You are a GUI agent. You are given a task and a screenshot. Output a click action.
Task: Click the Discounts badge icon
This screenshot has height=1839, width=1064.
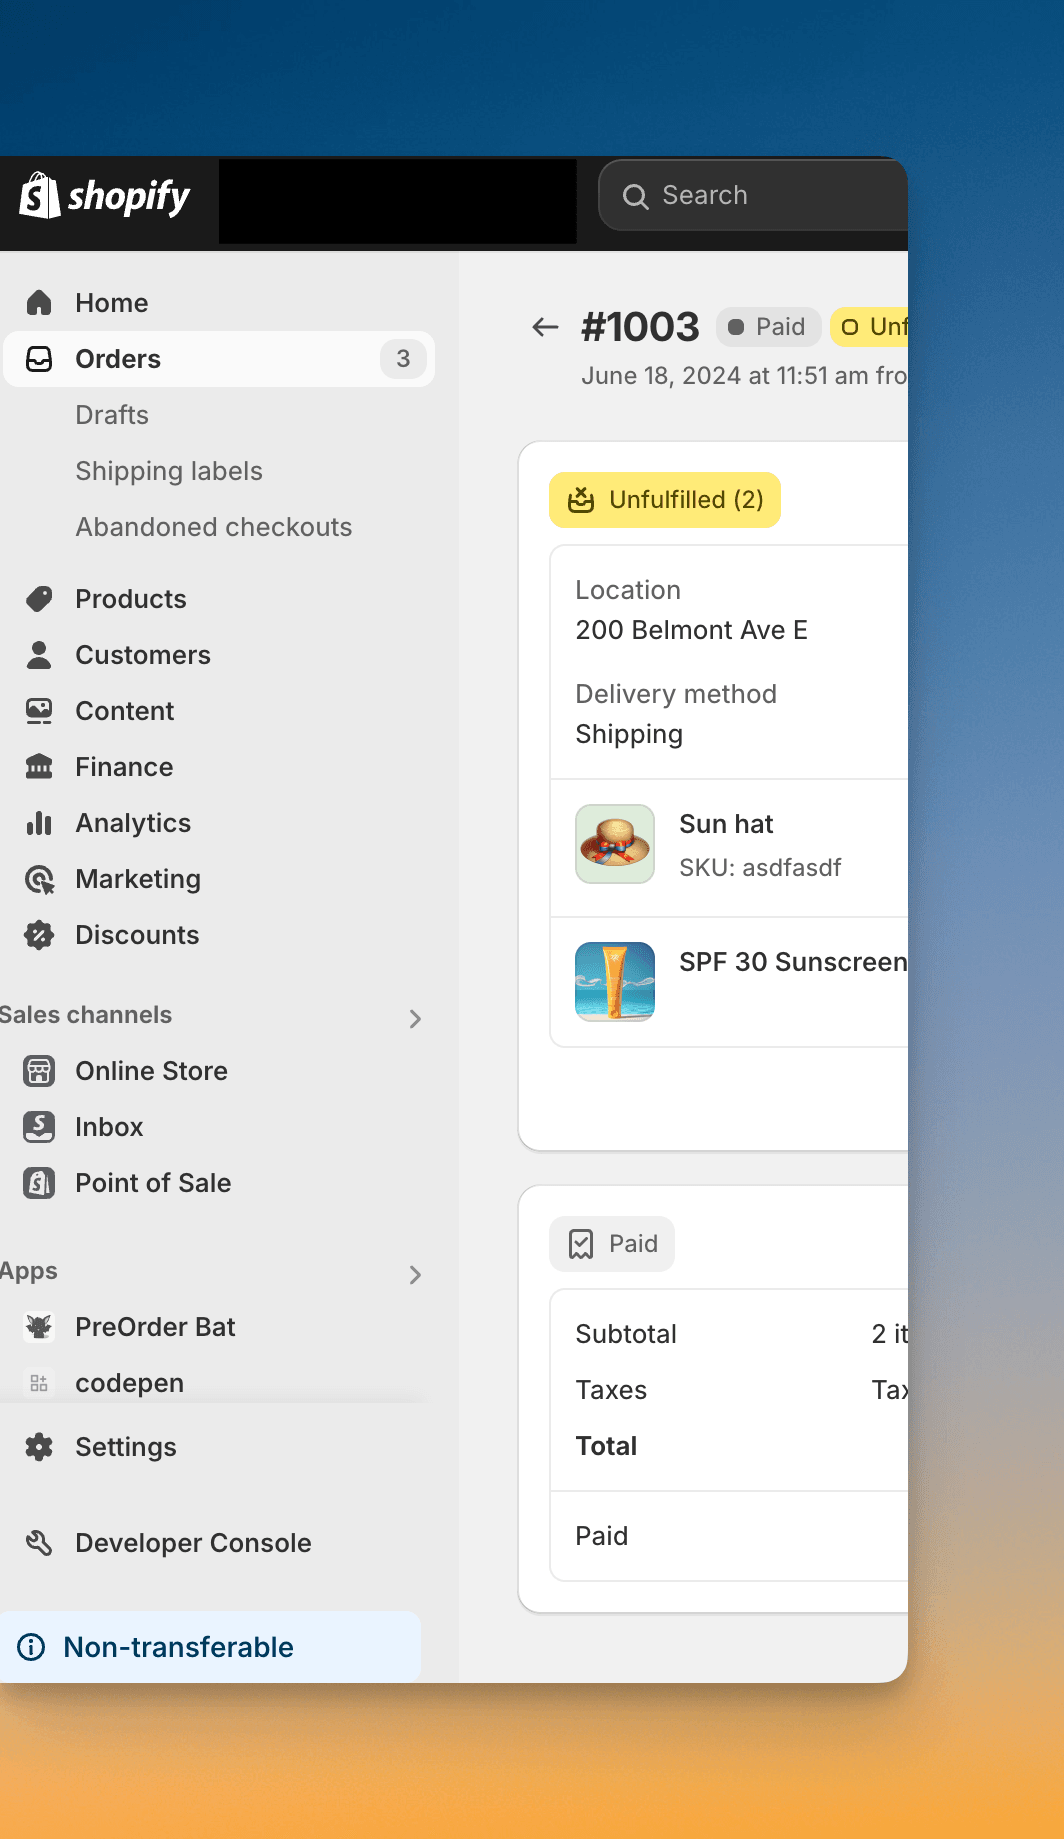click(39, 935)
